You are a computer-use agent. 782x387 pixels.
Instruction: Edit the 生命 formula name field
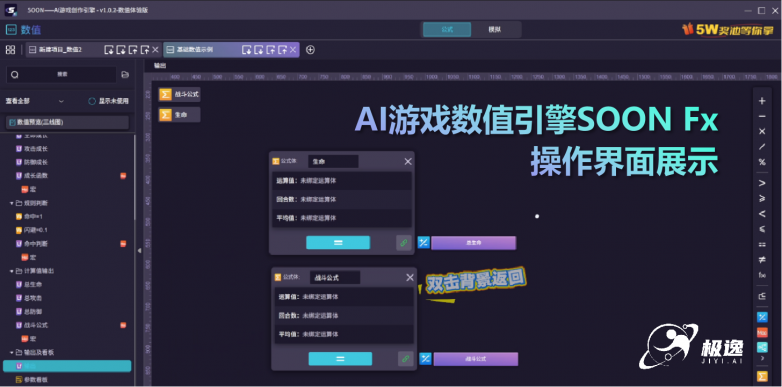pos(333,162)
